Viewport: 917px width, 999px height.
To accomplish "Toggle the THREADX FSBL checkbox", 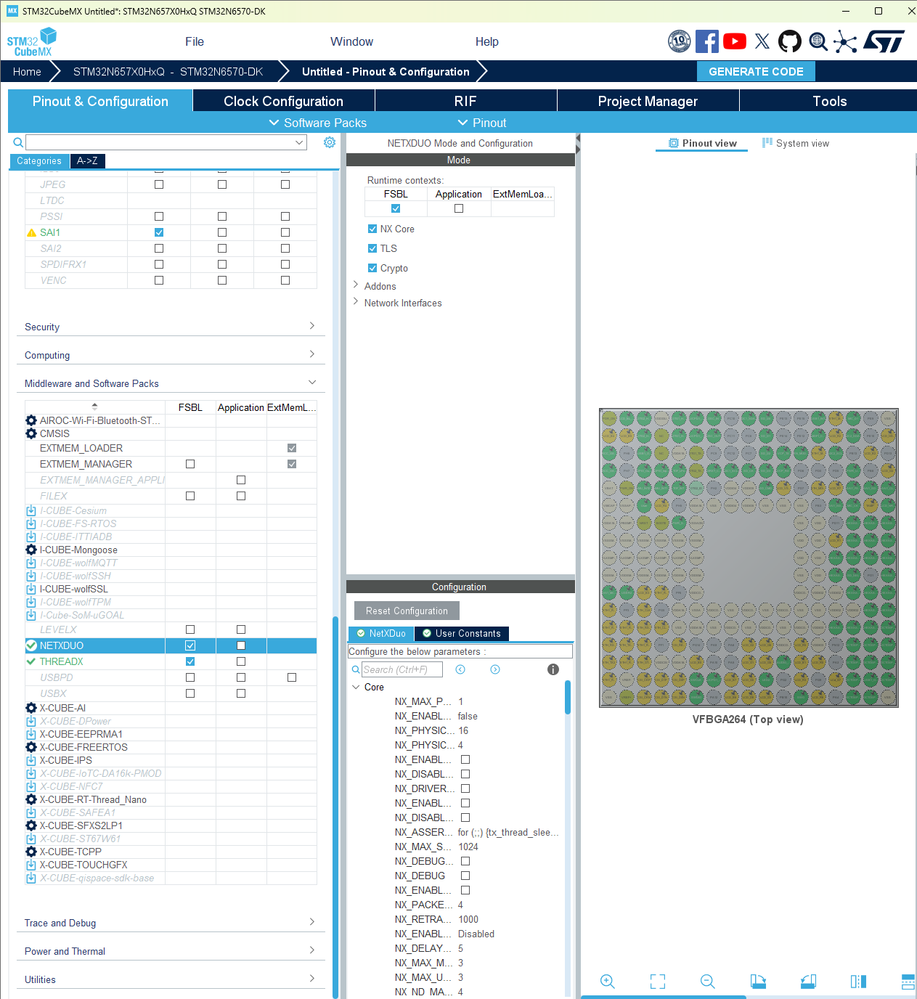I will (x=190, y=661).
